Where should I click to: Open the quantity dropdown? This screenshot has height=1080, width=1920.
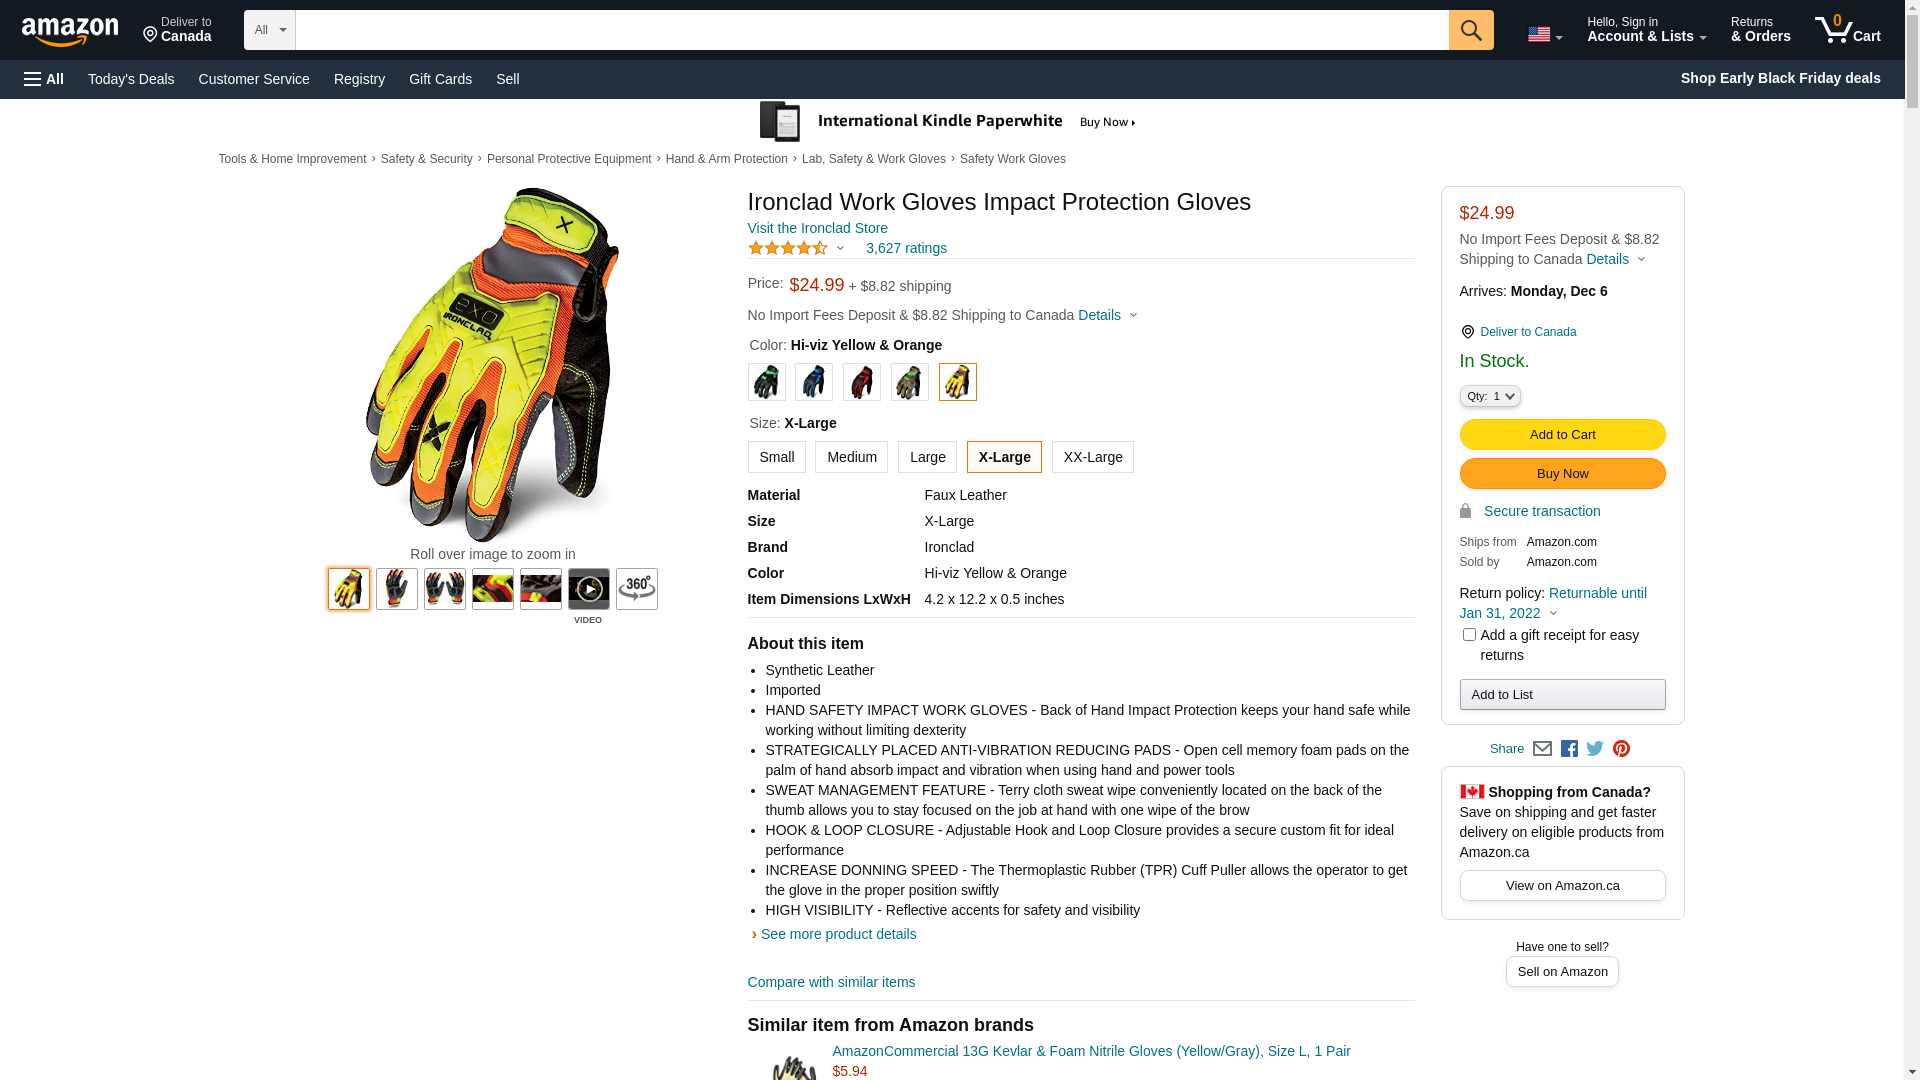click(x=1490, y=396)
